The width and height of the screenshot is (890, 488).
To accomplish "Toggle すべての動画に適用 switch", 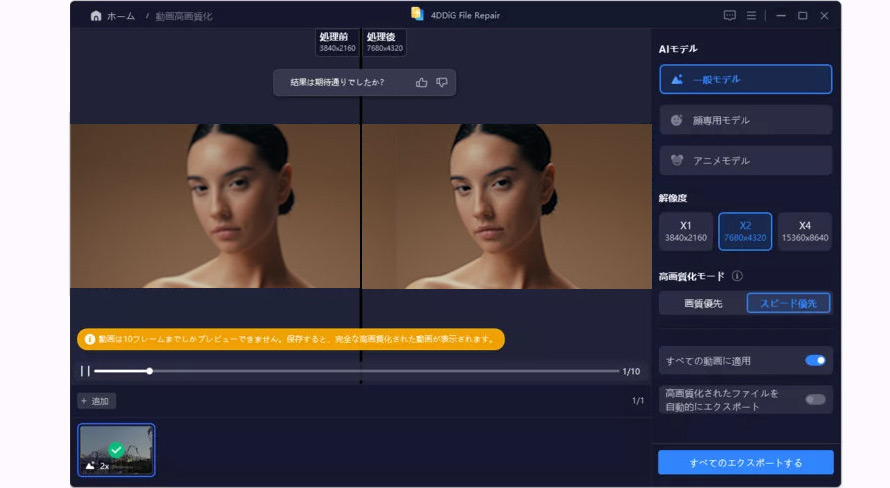I will tap(815, 360).
